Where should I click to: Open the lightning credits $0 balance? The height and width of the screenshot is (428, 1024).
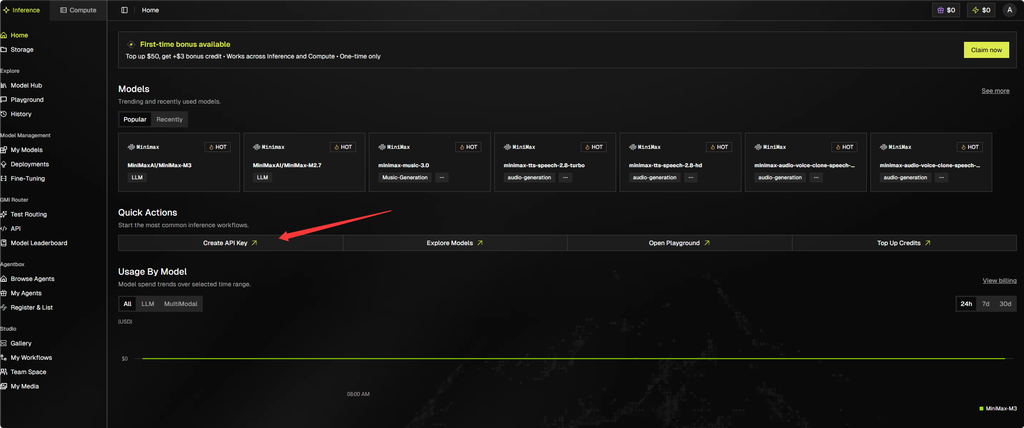[x=981, y=10]
